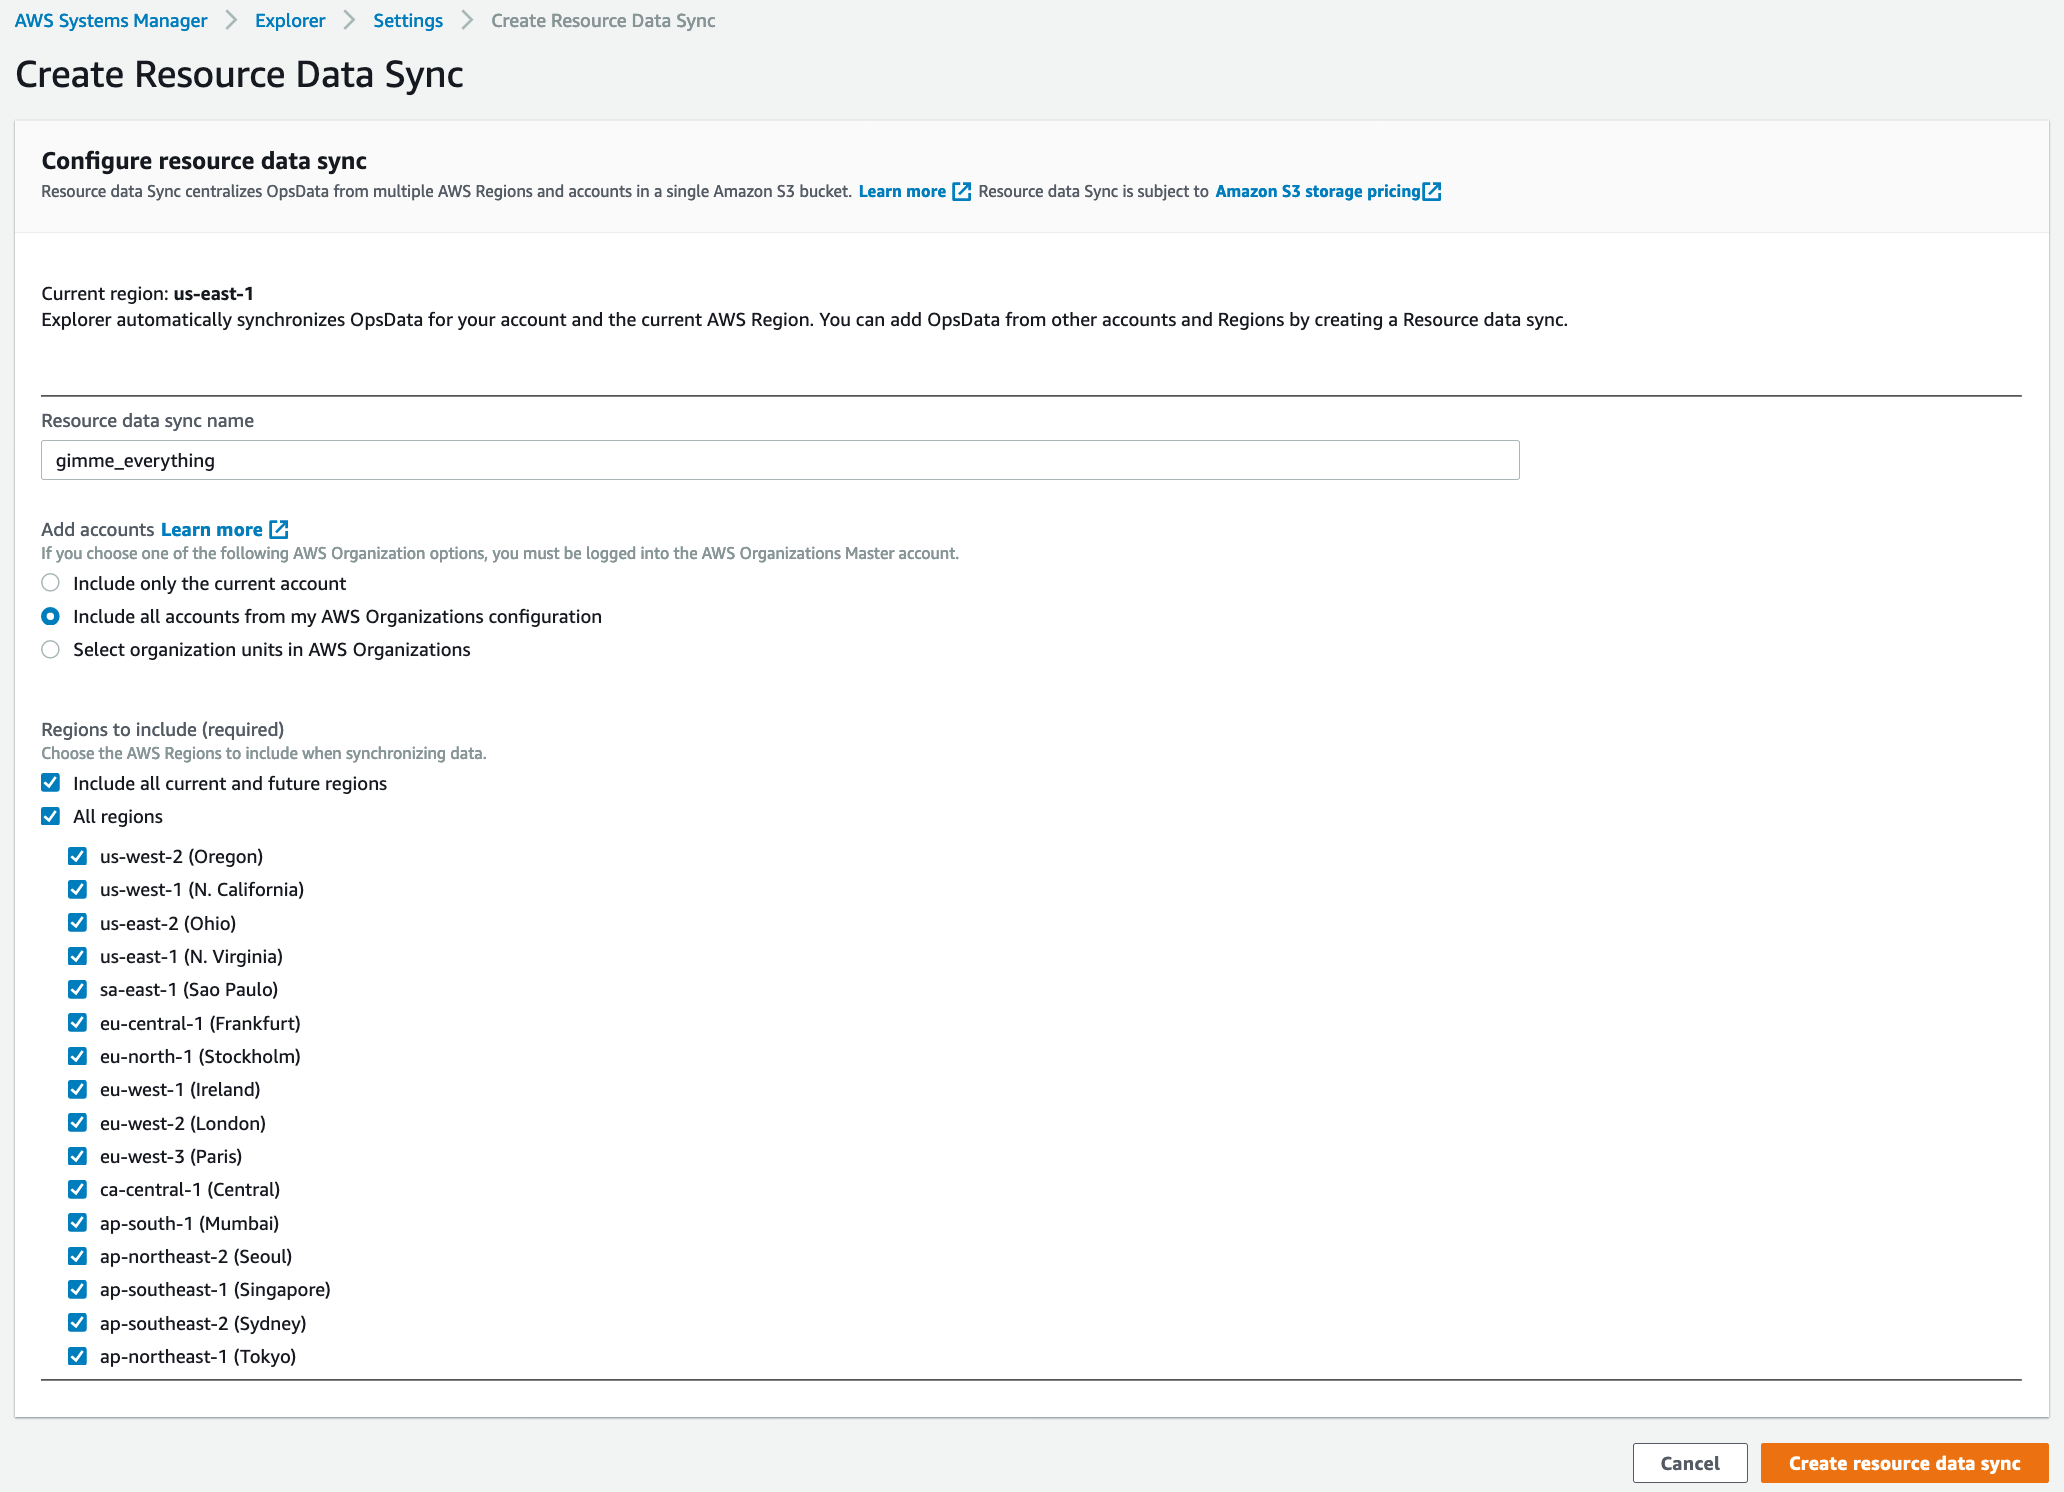Go to AWS Systems Manager breadcrumb

[111, 20]
